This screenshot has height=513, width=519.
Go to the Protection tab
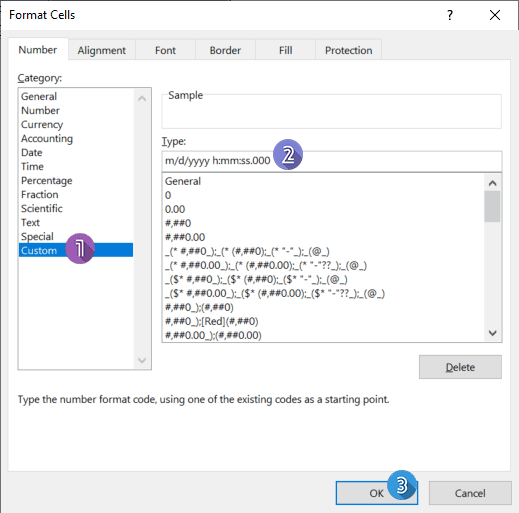[348, 50]
